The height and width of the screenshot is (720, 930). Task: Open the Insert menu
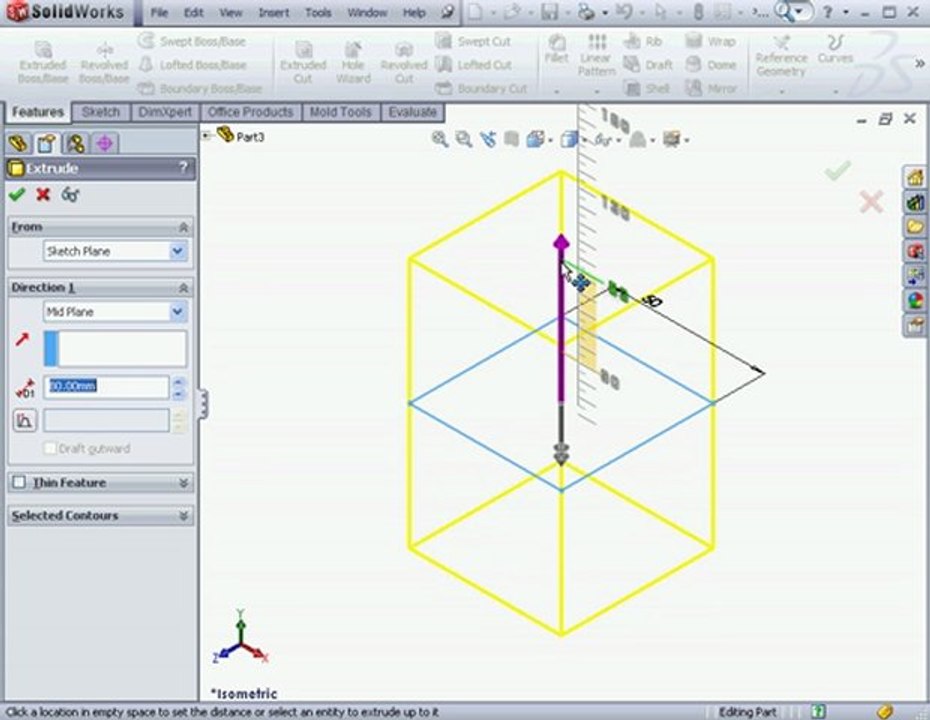[x=273, y=12]
